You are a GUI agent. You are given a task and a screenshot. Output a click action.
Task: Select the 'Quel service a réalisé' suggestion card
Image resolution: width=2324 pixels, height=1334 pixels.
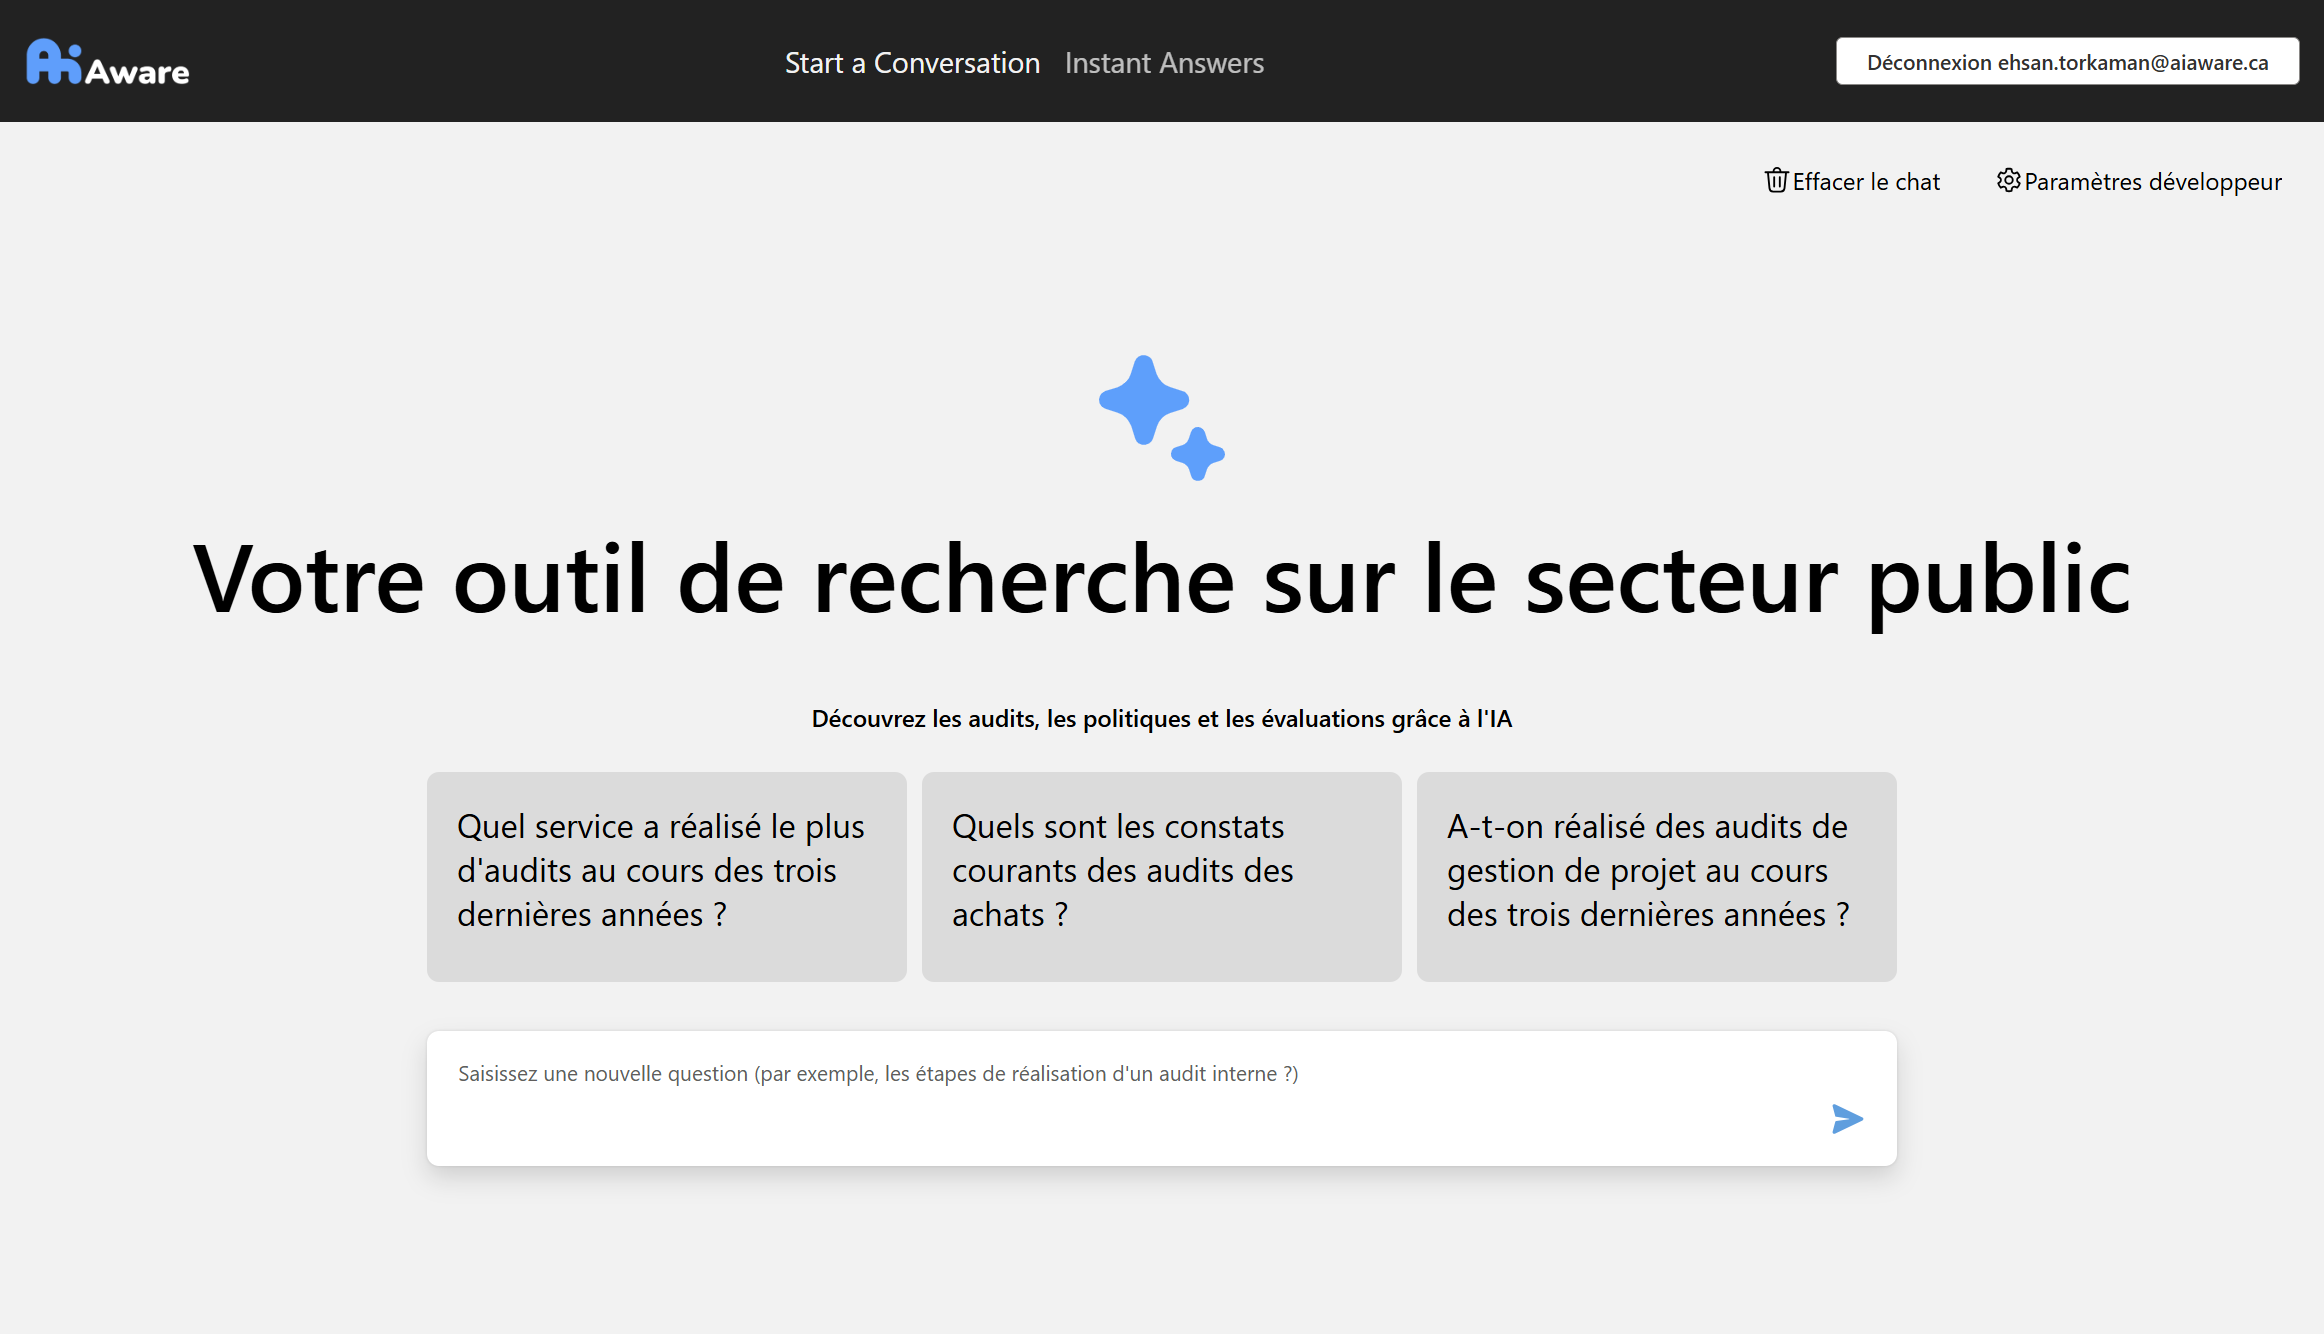(666, 875)
